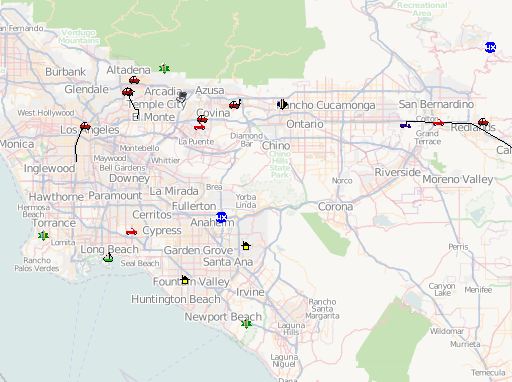Click the green boat icon at Long Beach

click(108, 257)
